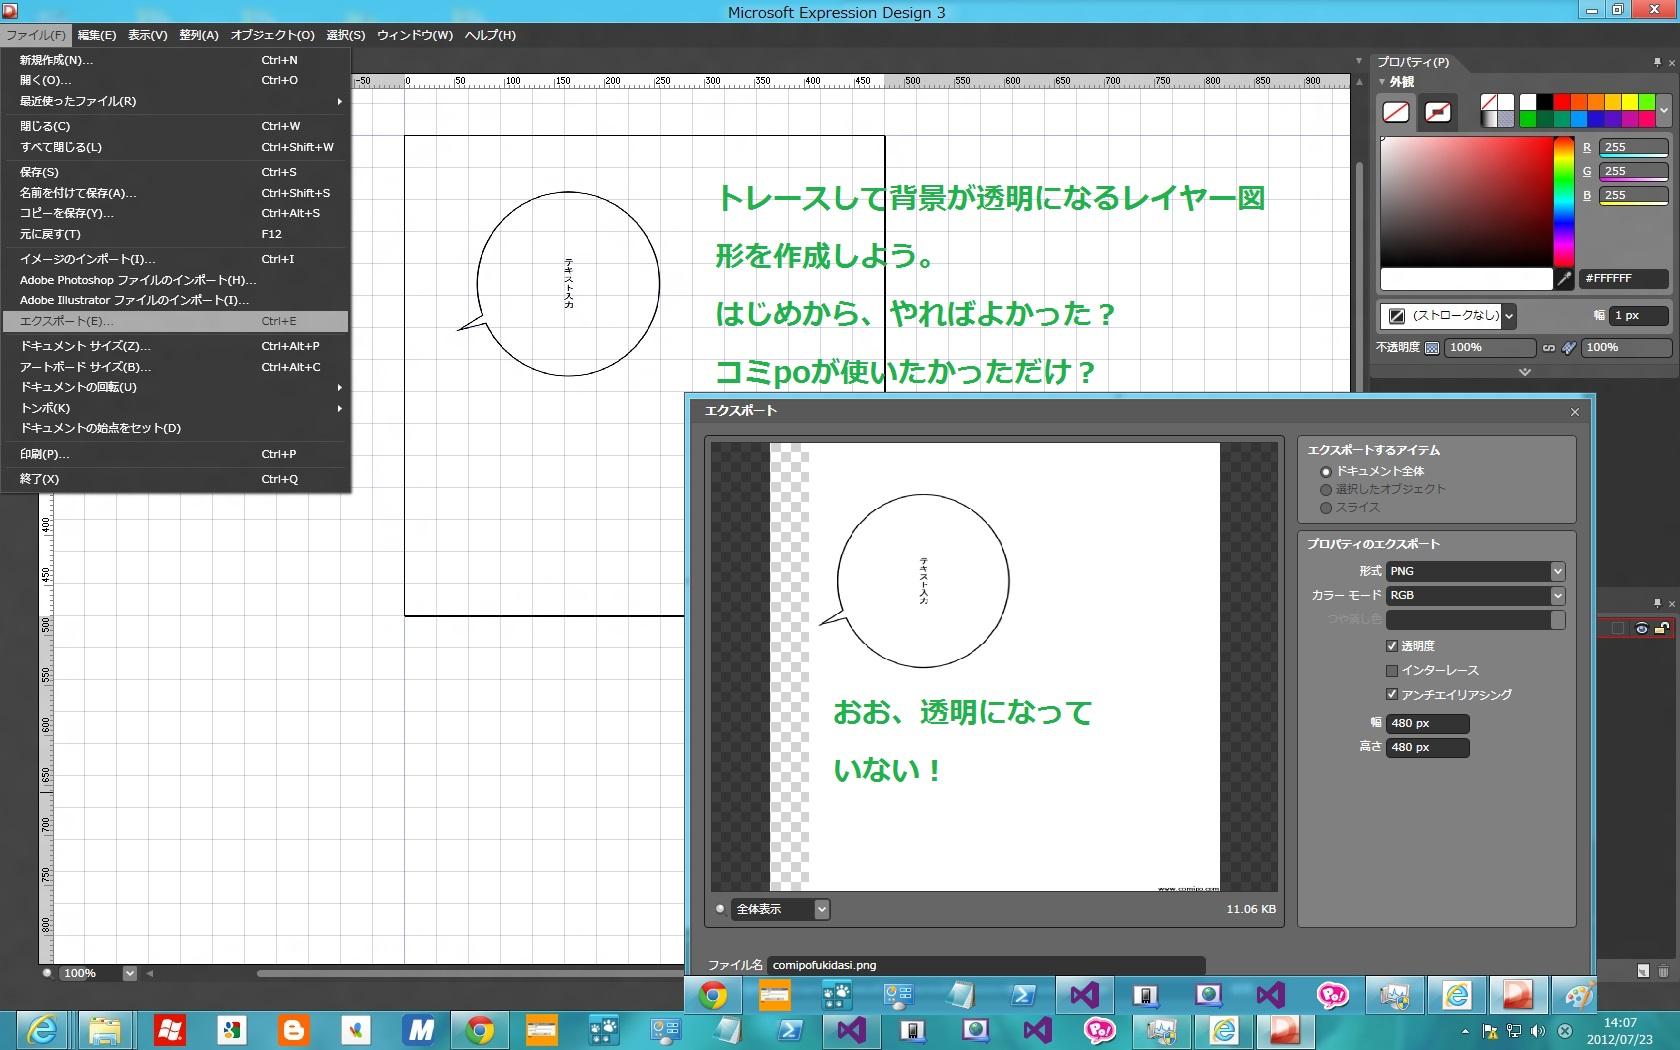Click the ファイル名 filename input field
1680x1050 pixels.
[x=985, y=965]
